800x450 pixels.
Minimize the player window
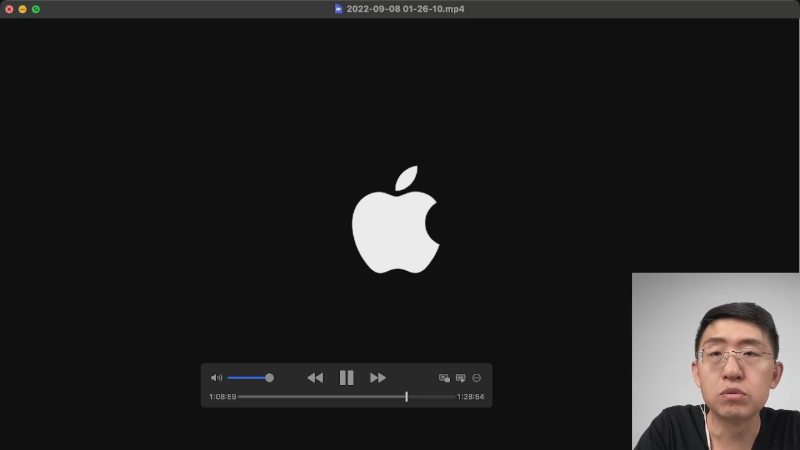(x=22, y=9)
